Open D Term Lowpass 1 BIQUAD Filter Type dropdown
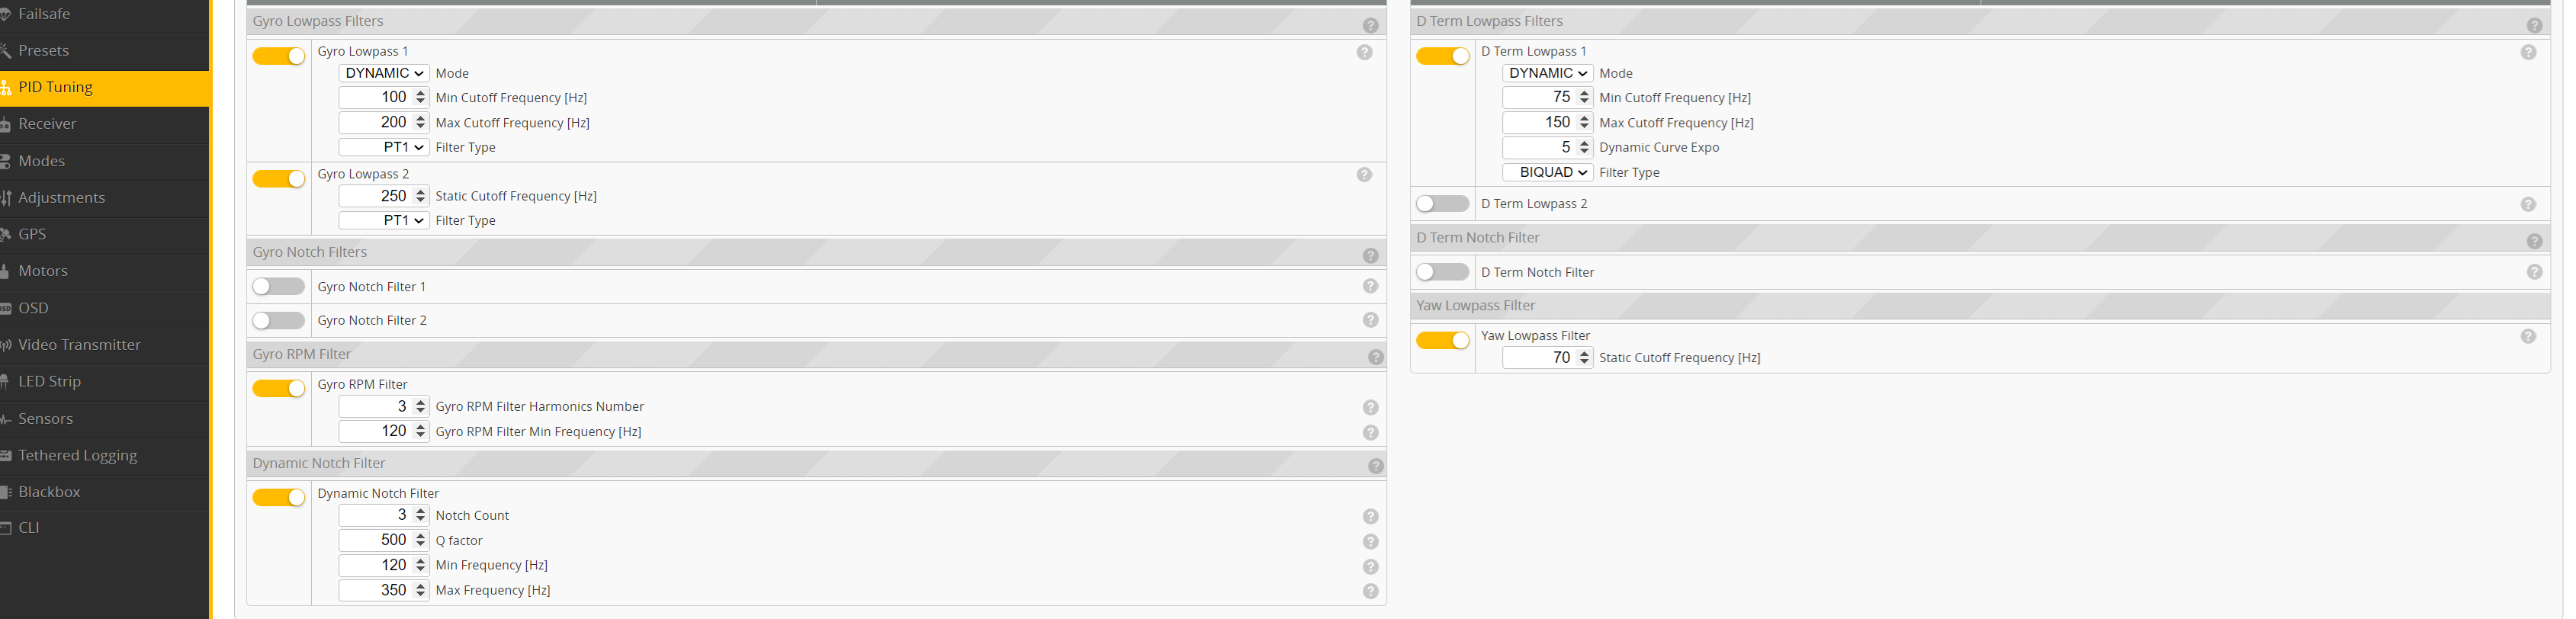Image resolution: width=2576 pixels, height=619 pixels. click(1548, 172)
